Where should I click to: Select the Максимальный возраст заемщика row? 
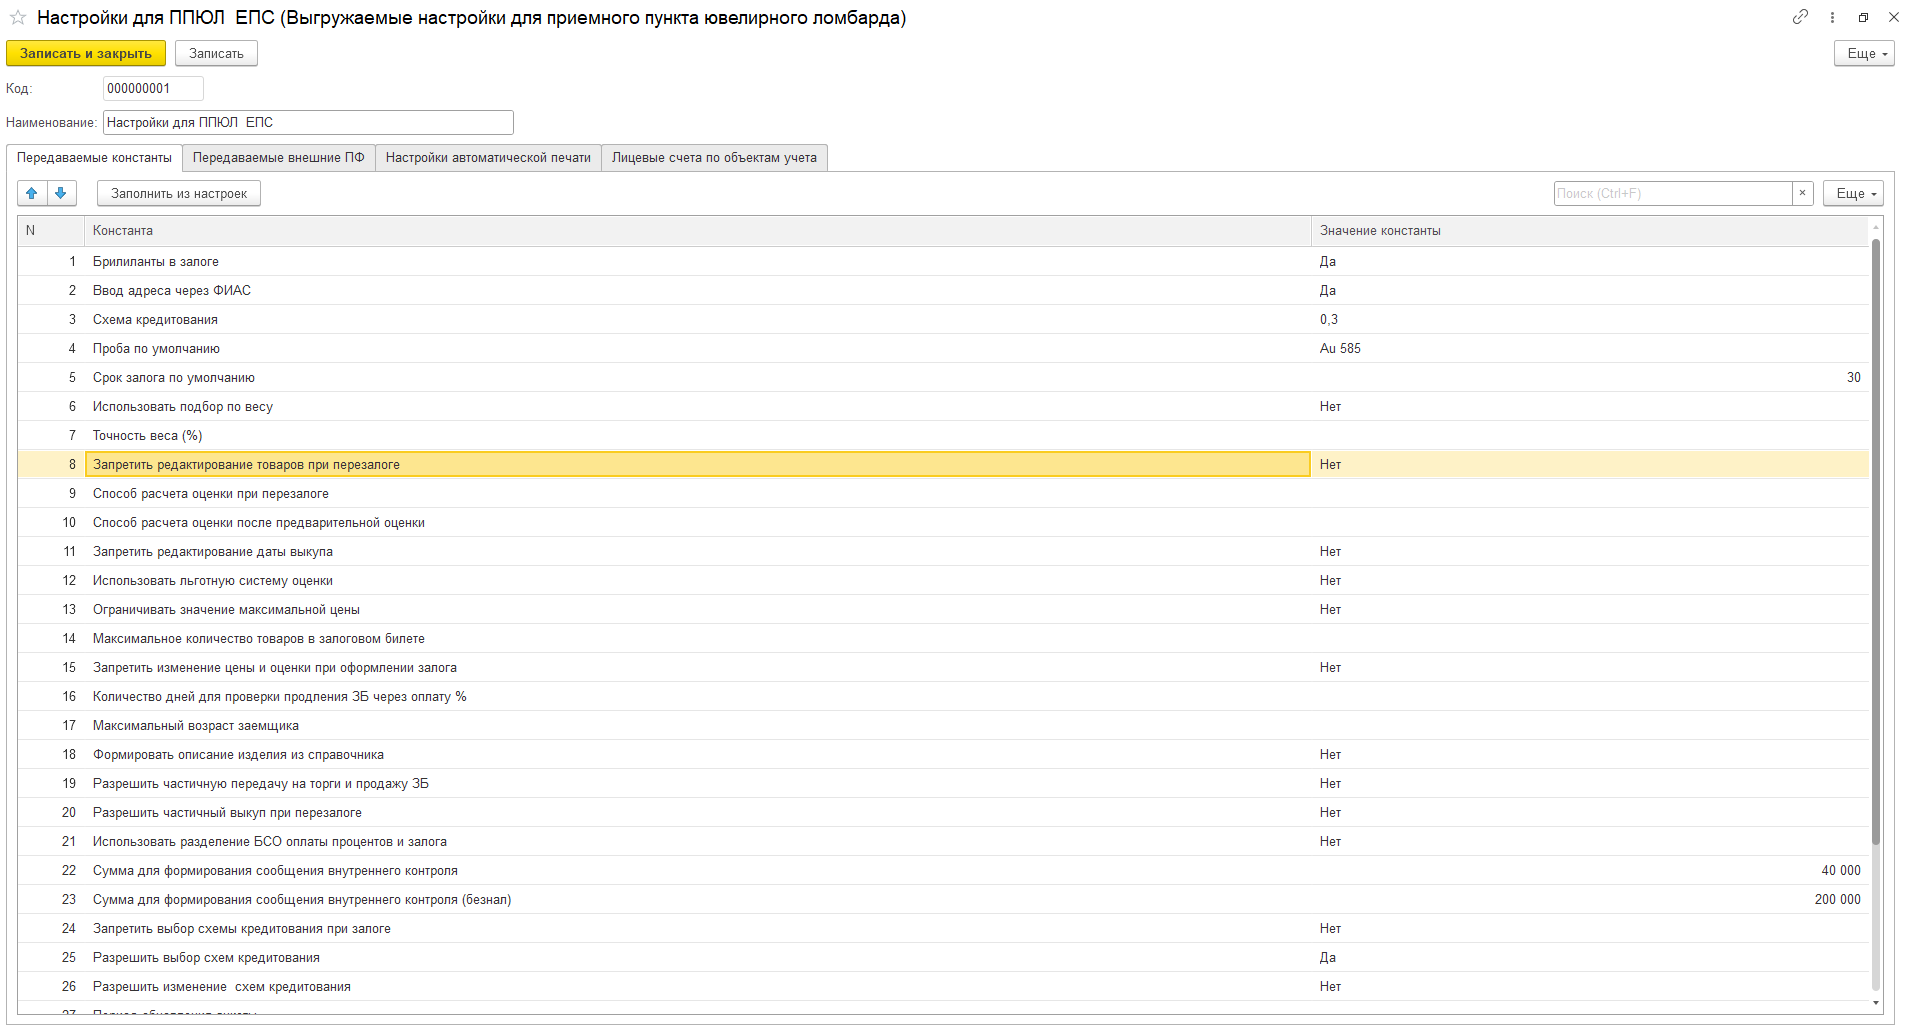click(x=943, y=725)
